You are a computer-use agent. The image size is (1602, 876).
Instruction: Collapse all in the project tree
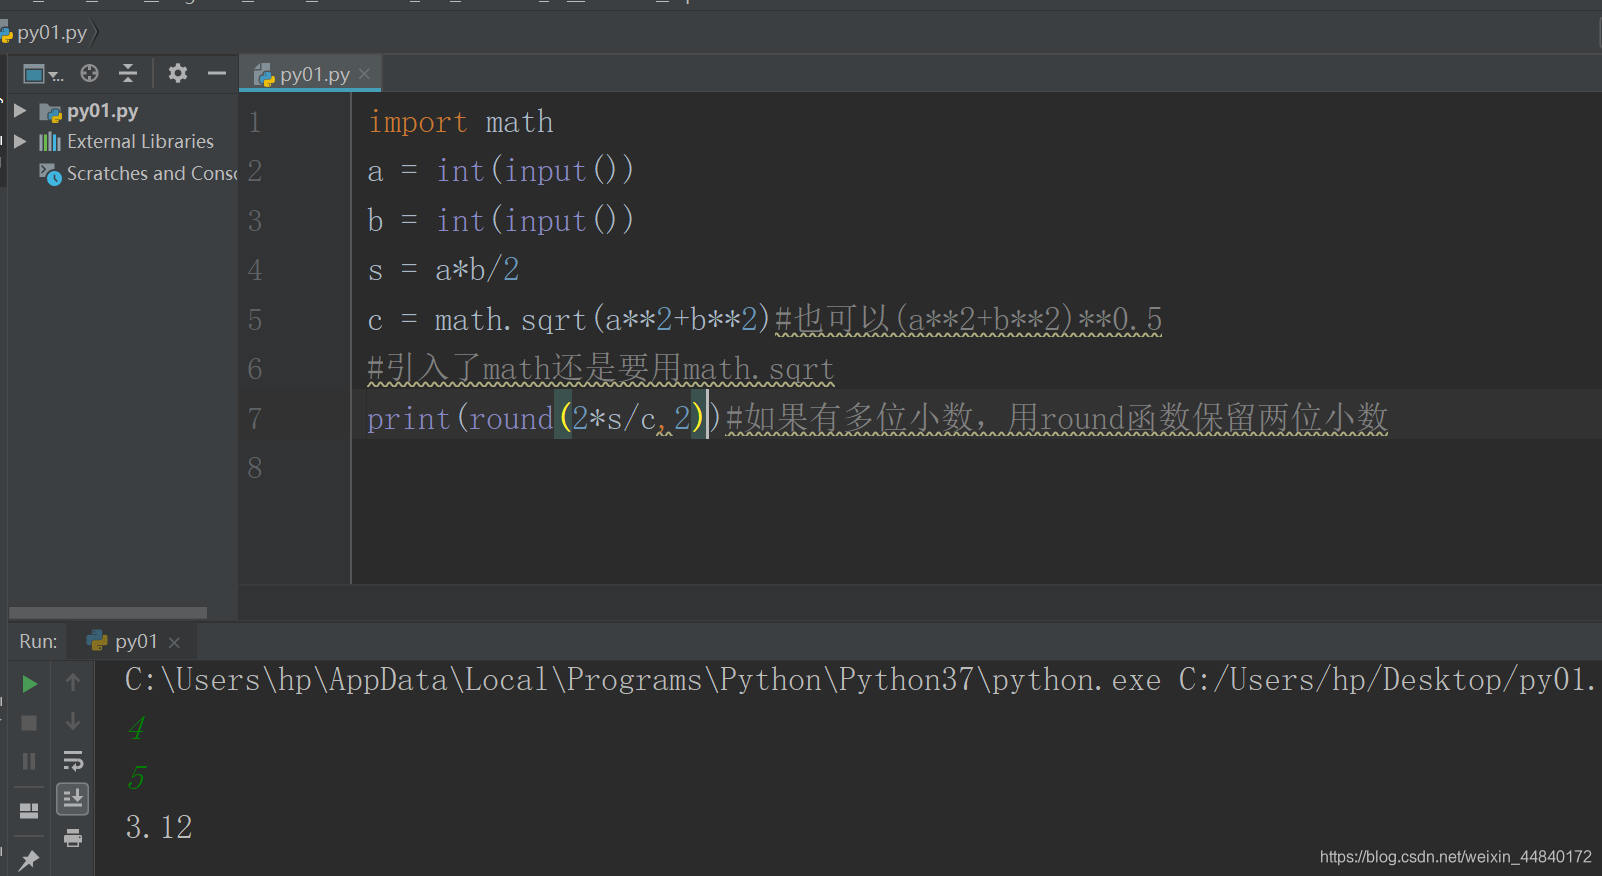(128, 73)
